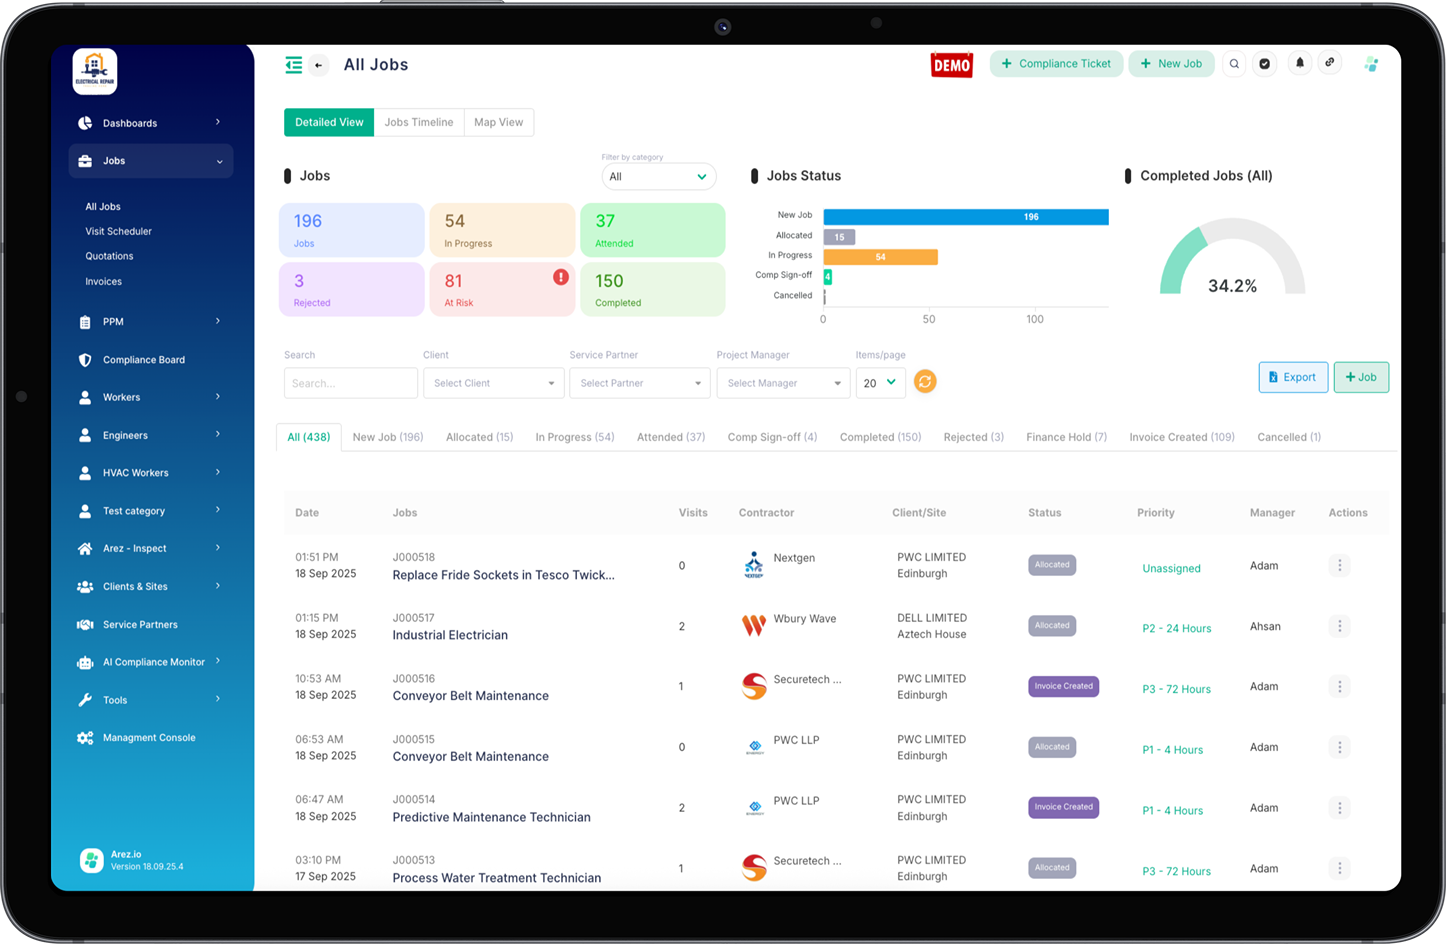Image resolution: width=1446 pixels, height=944 pixels.
Task: Click the In Progress bar in Jobs Status chart
Action: point(880,256)
